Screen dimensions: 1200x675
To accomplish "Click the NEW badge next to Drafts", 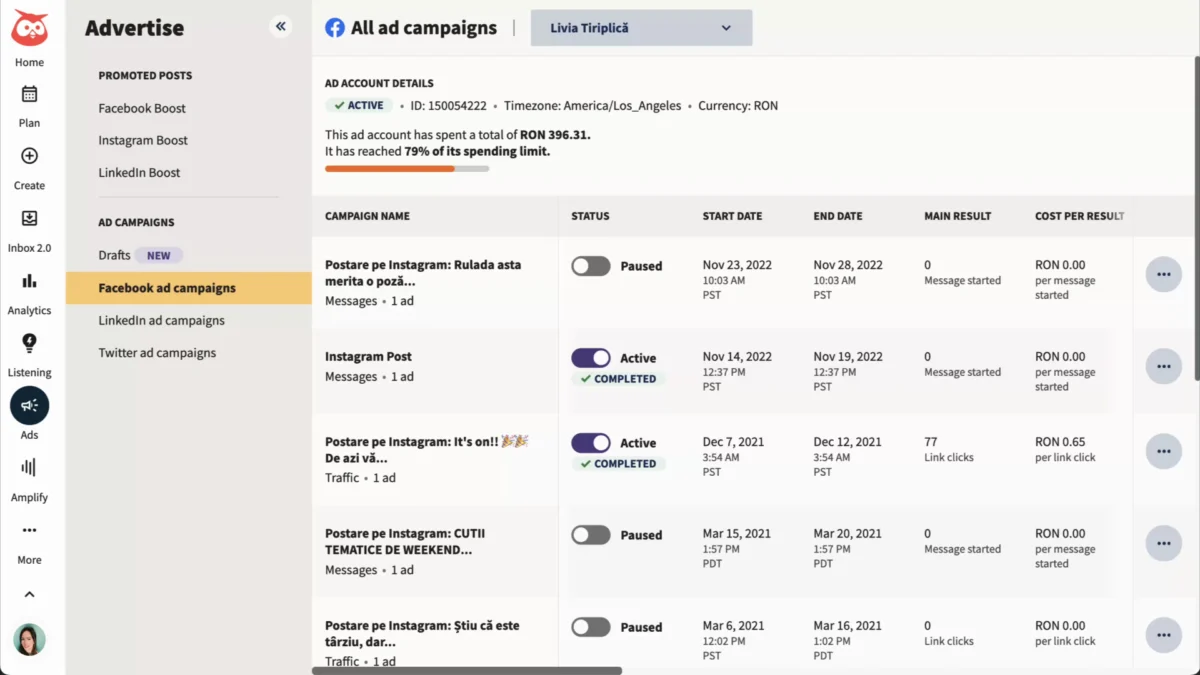I will tap(159, 255).
